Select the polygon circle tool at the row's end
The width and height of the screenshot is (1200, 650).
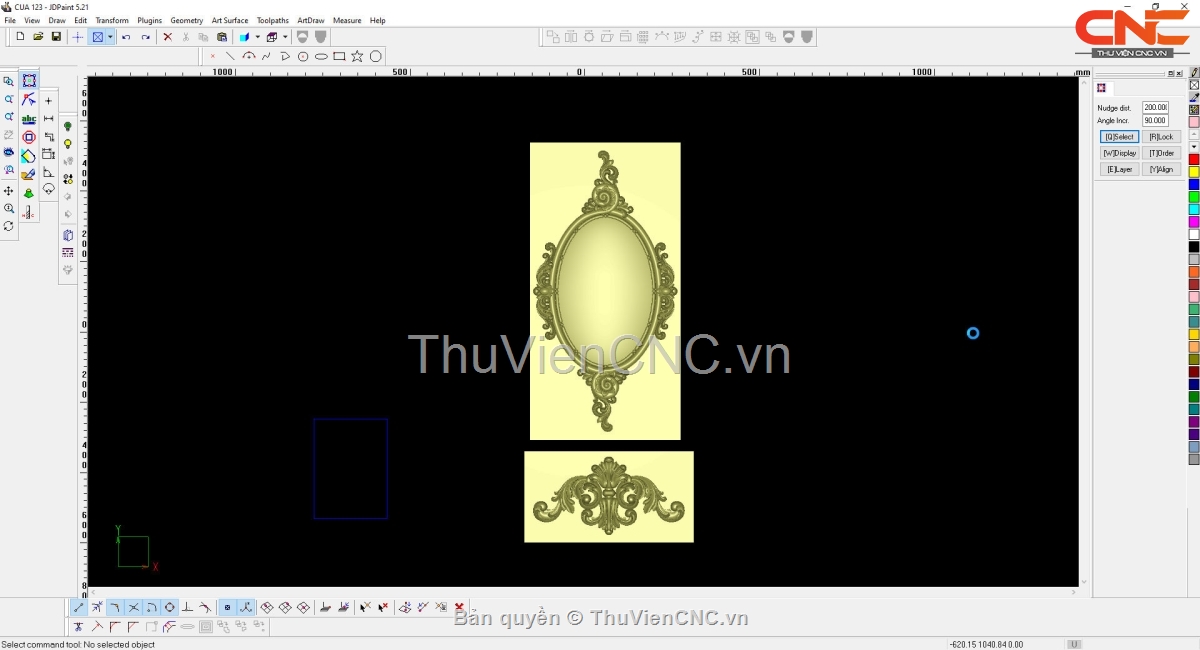[x=376, y=56]
